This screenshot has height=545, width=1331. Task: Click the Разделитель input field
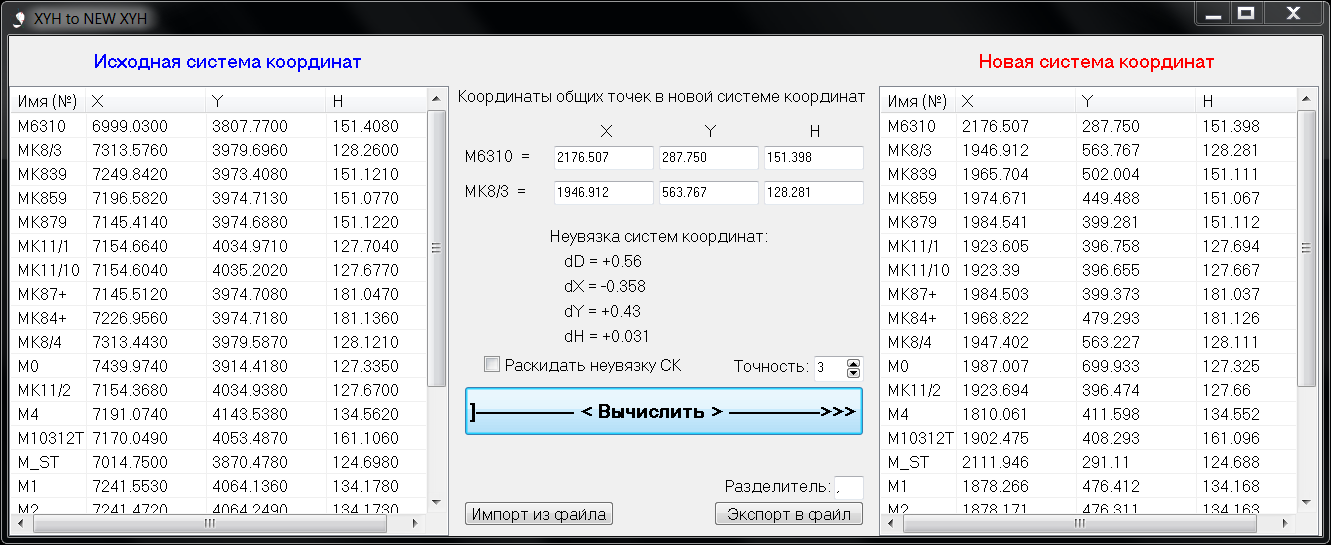click(x=848, y=486)
